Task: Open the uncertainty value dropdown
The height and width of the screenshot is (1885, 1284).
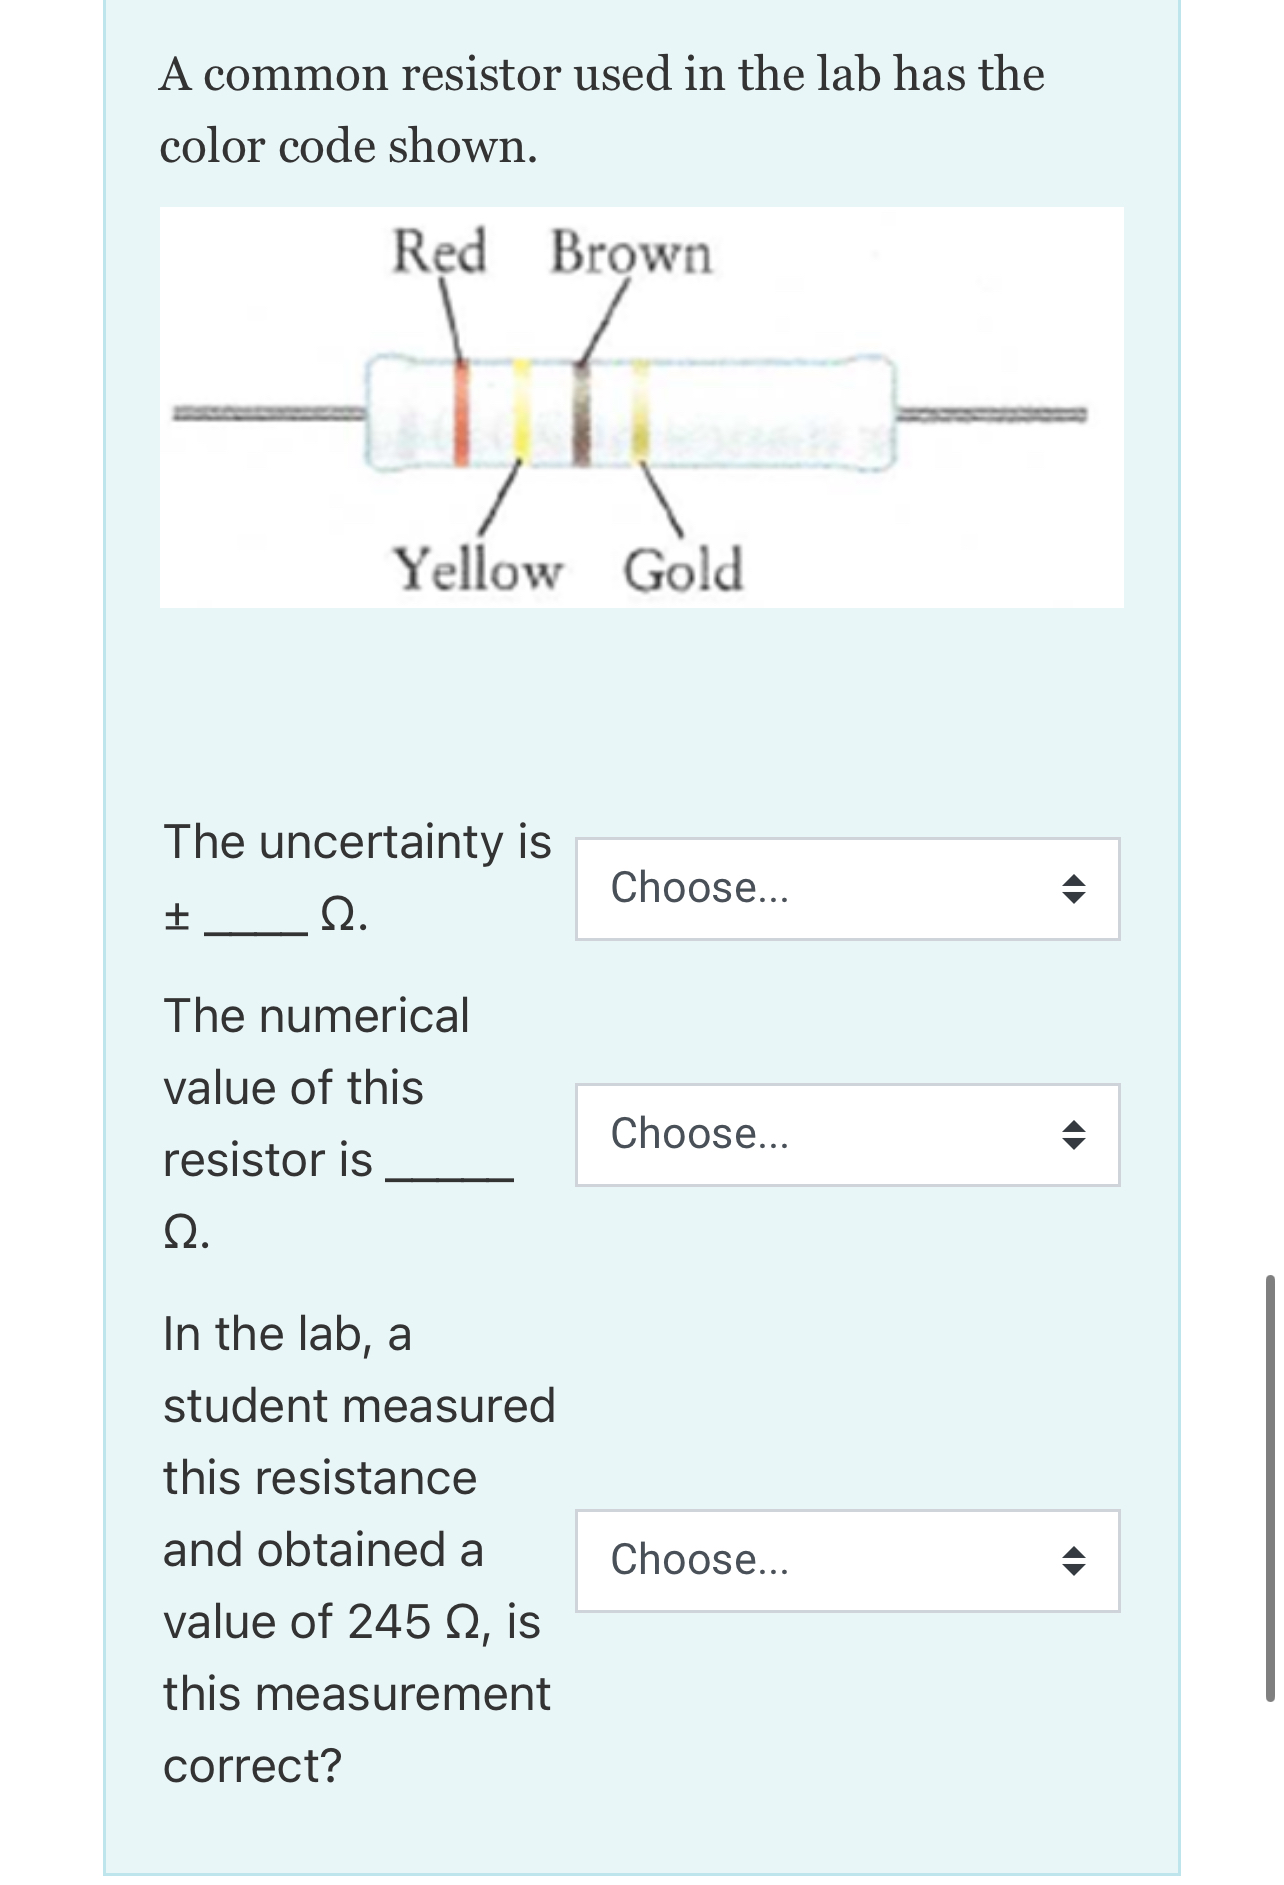Action: point(845,888)
